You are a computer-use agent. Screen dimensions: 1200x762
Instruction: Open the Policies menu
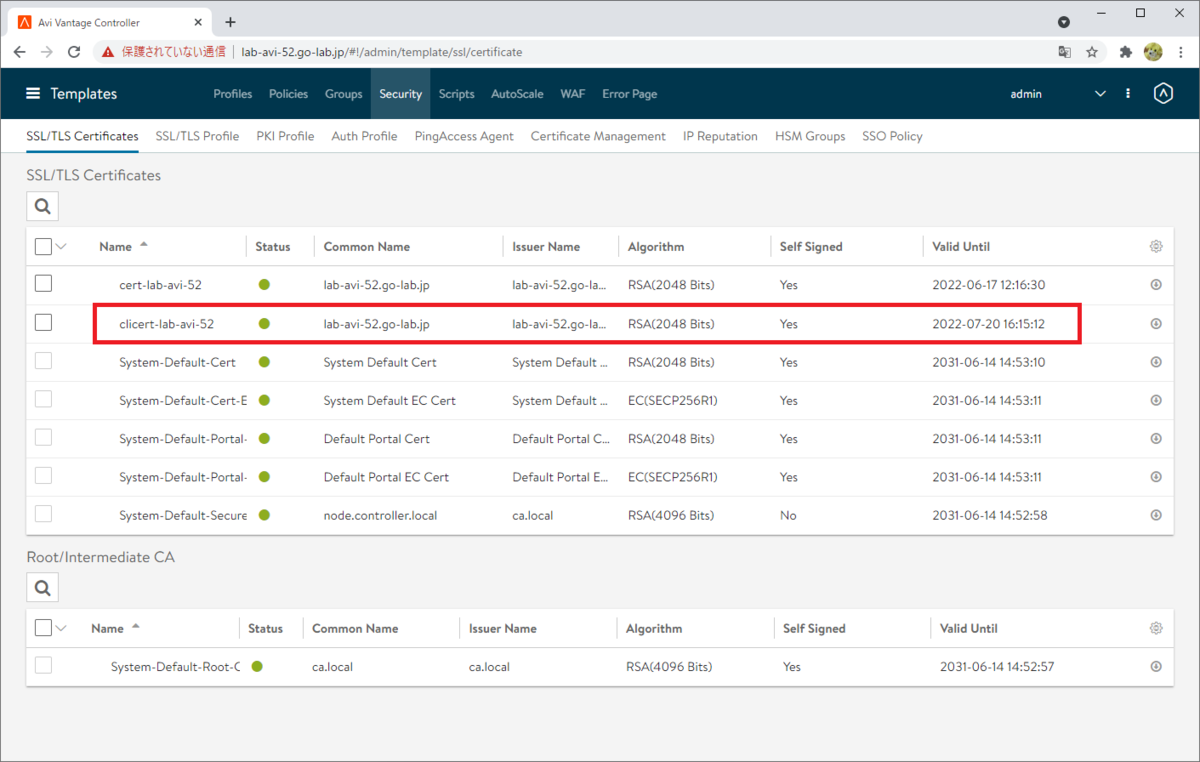click(x=288, y=94)
